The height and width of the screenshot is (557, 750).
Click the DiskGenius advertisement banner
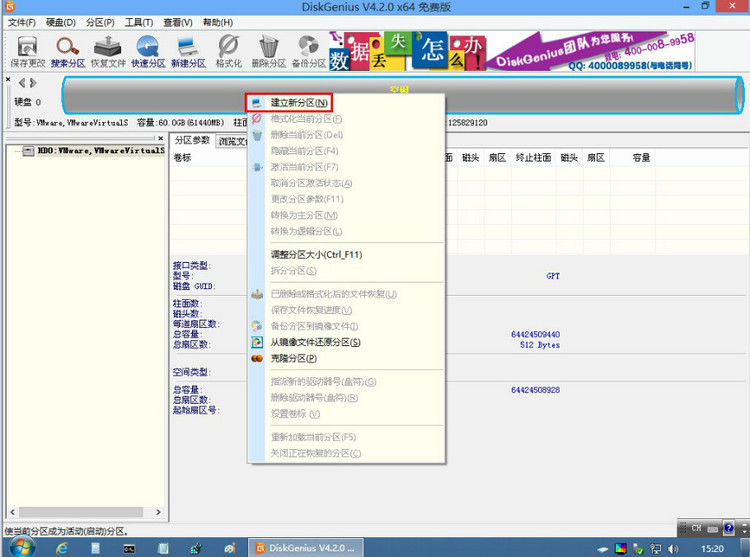pos(540,51)
